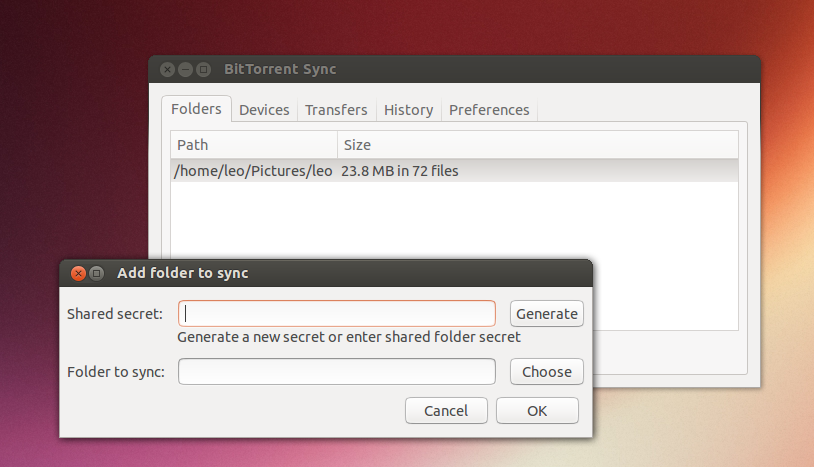814x467 pixels.
Task: Click the Folder to sync input field
Action: (x=336, y=372)
